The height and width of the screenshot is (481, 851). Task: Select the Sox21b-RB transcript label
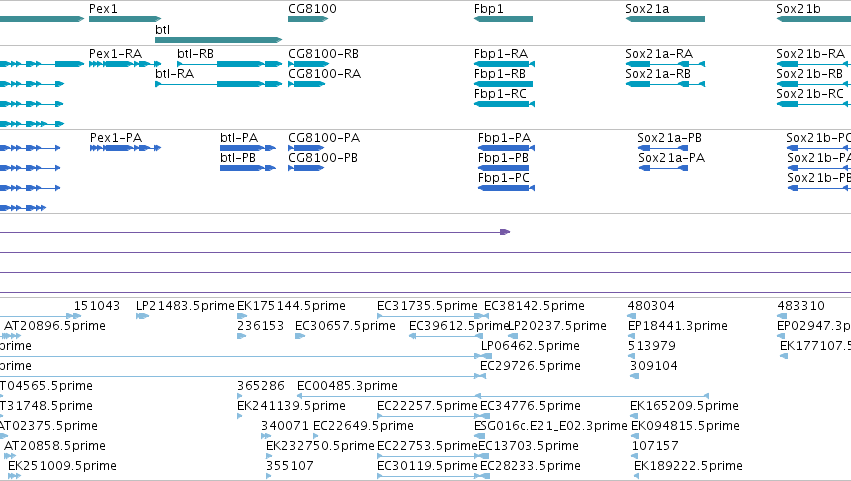point(809,74)
